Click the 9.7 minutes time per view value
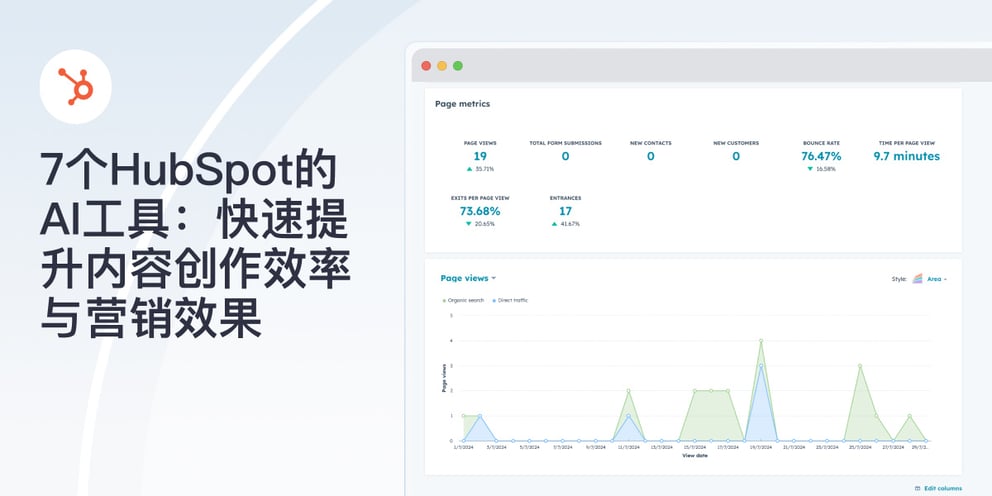Image resolution: width=992 pixels, height=496 pixels. coord(906,156)
